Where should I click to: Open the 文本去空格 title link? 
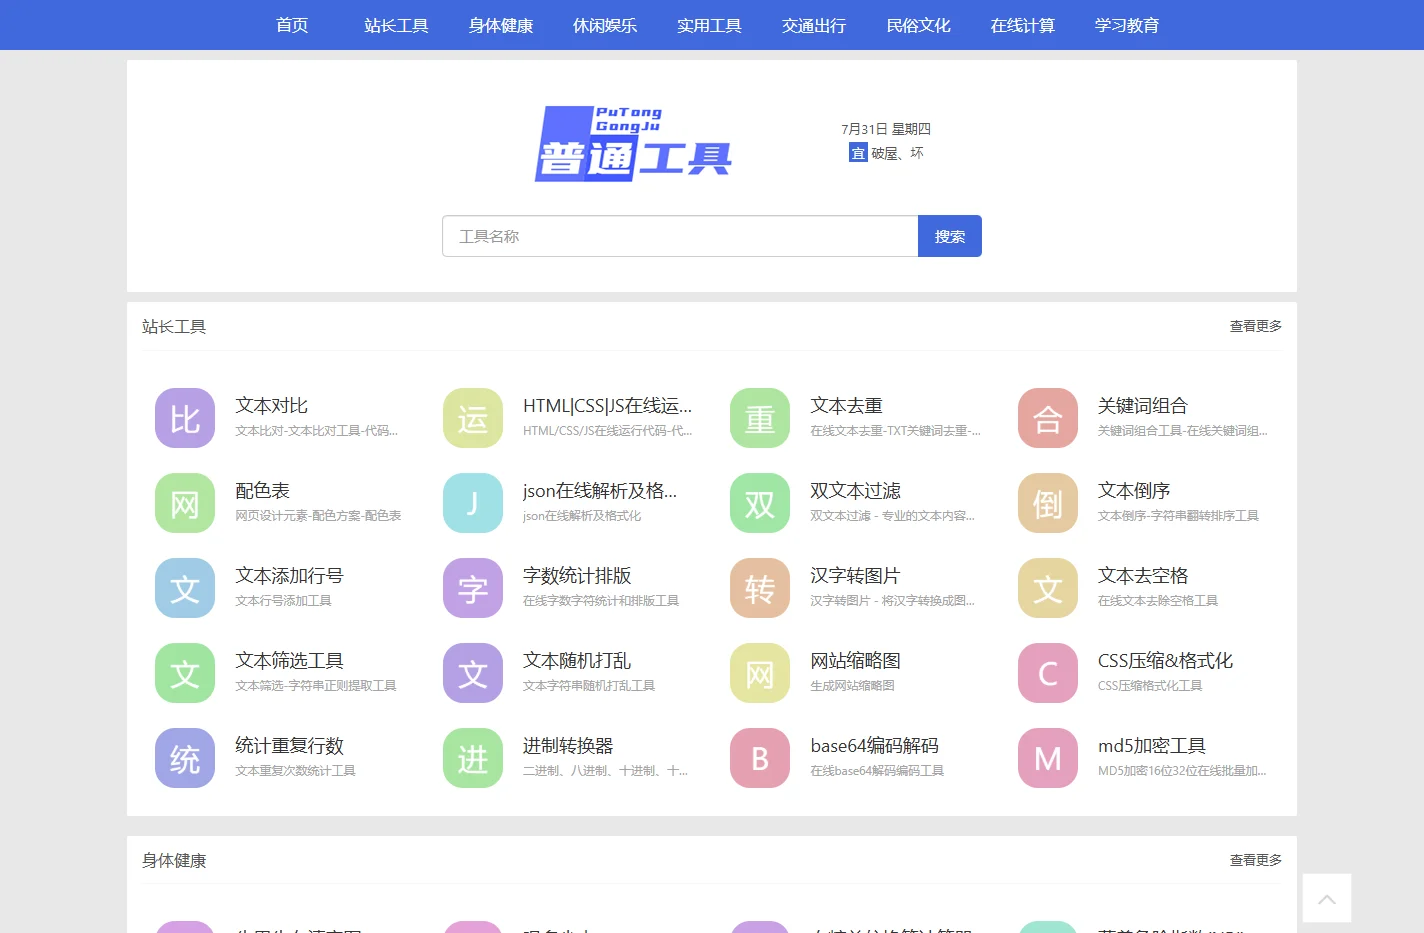[1143, 575]
